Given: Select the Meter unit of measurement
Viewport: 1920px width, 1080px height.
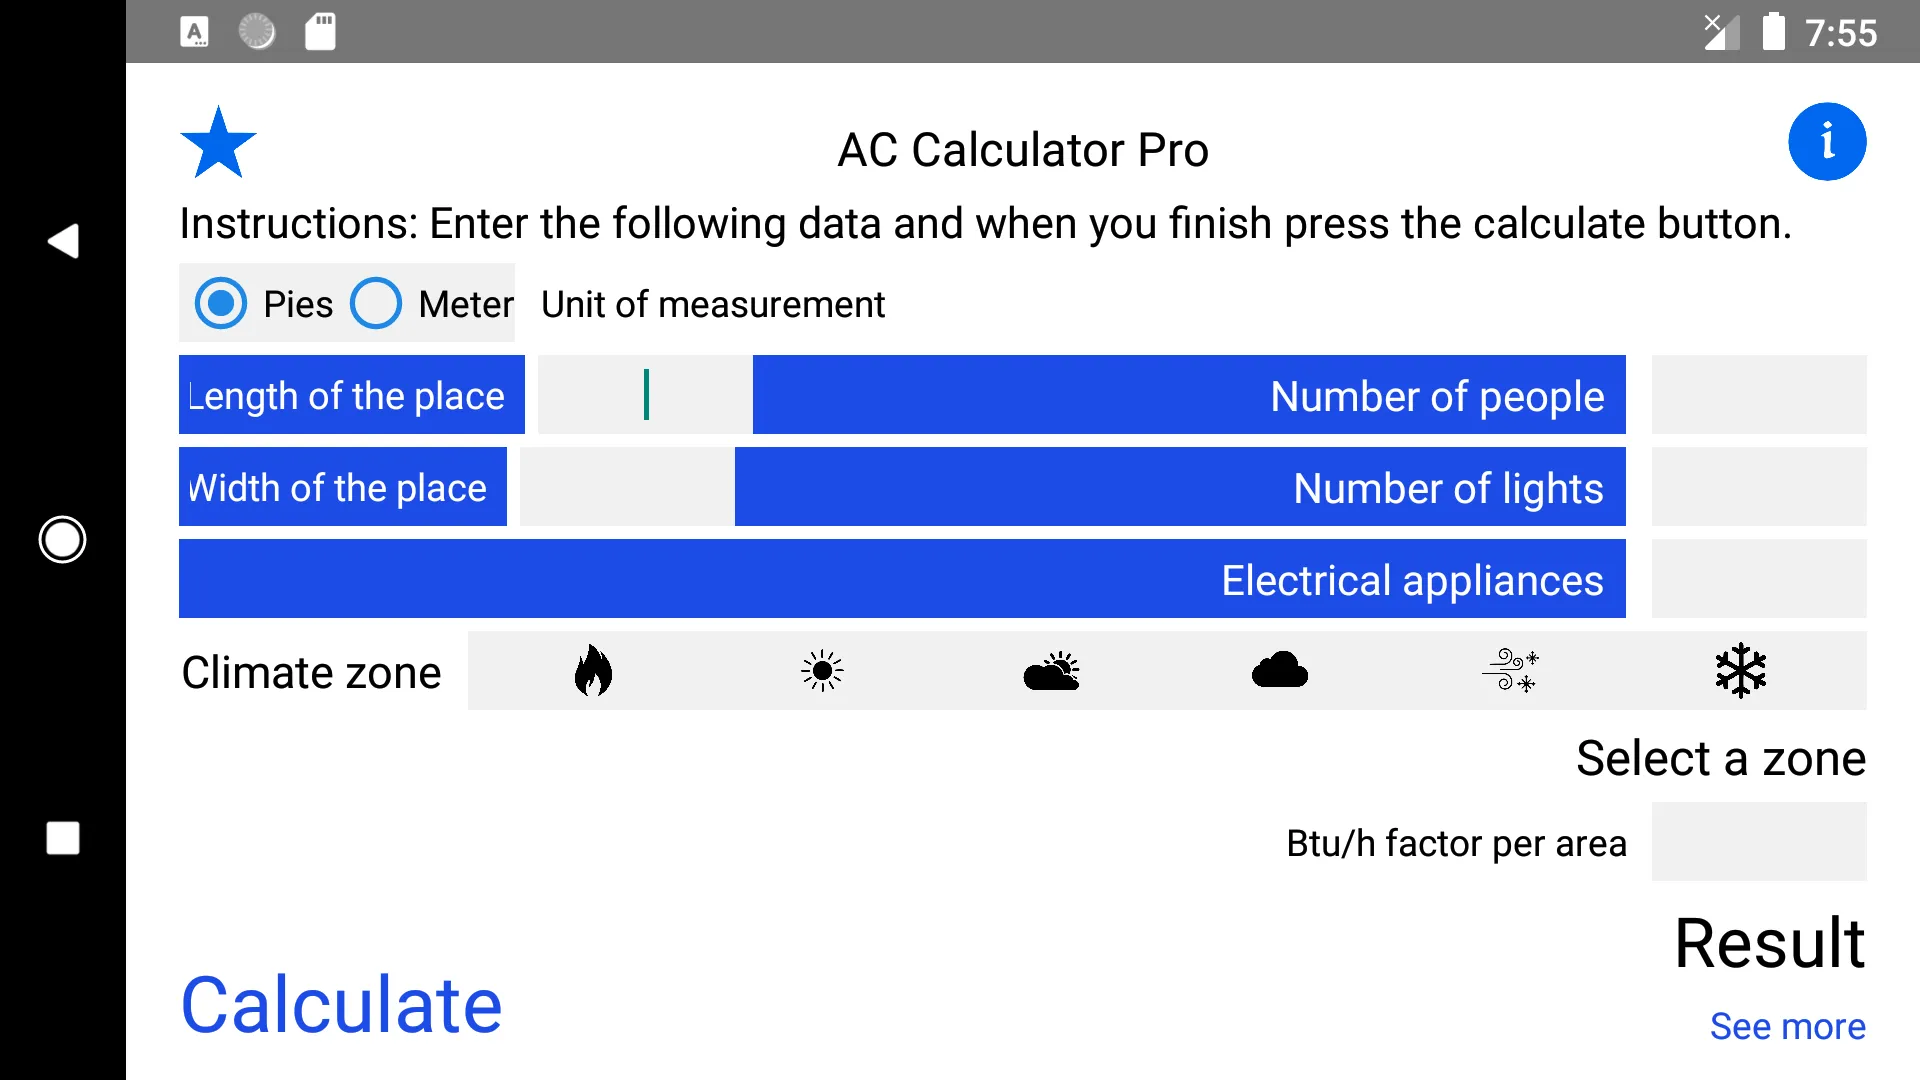Looking at the screenshot, I should pyautogui.click(x=373, y=305).
